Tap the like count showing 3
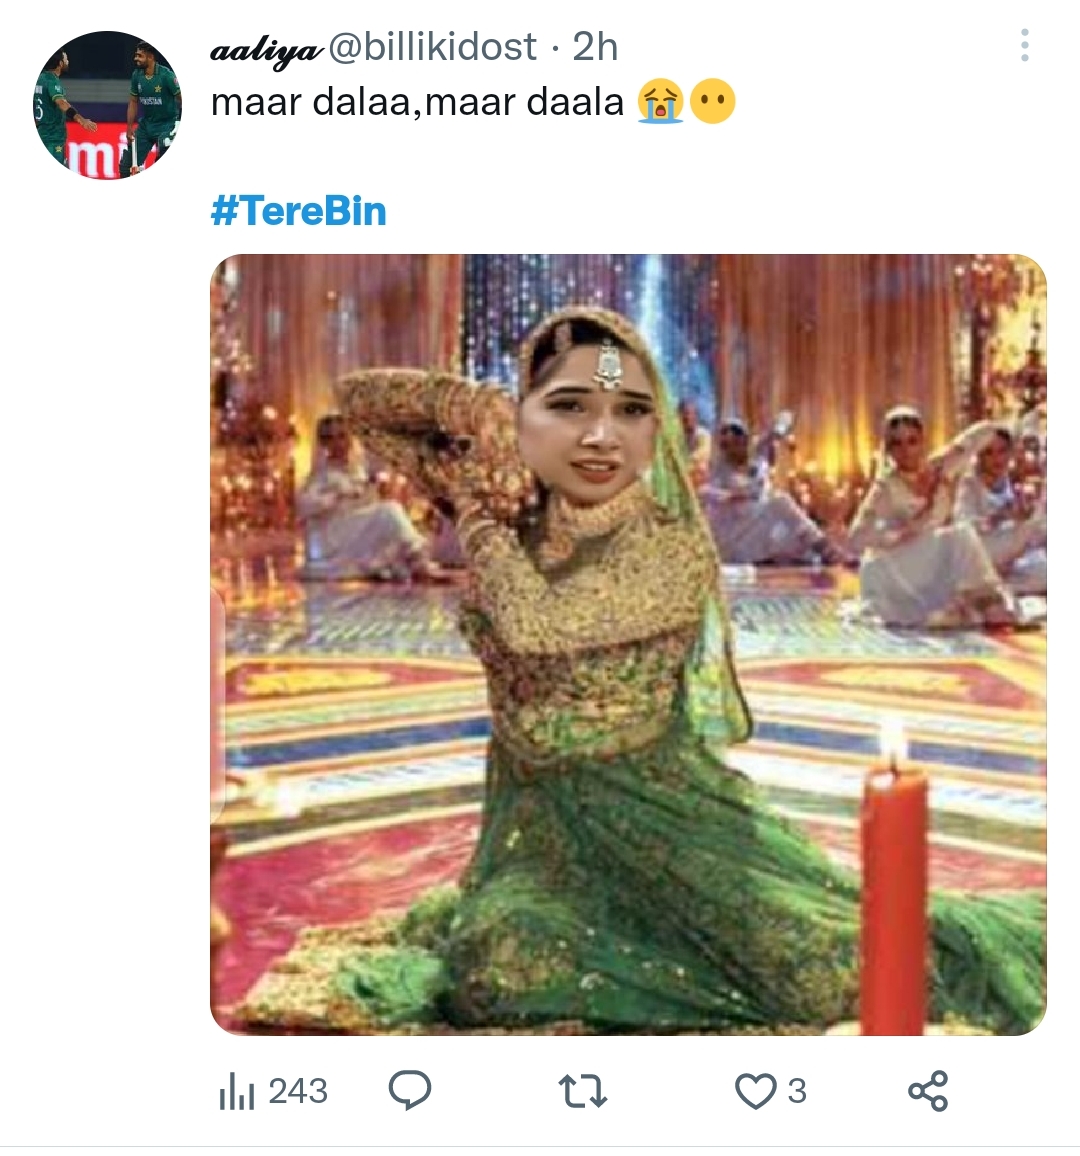 point(795,1093)
